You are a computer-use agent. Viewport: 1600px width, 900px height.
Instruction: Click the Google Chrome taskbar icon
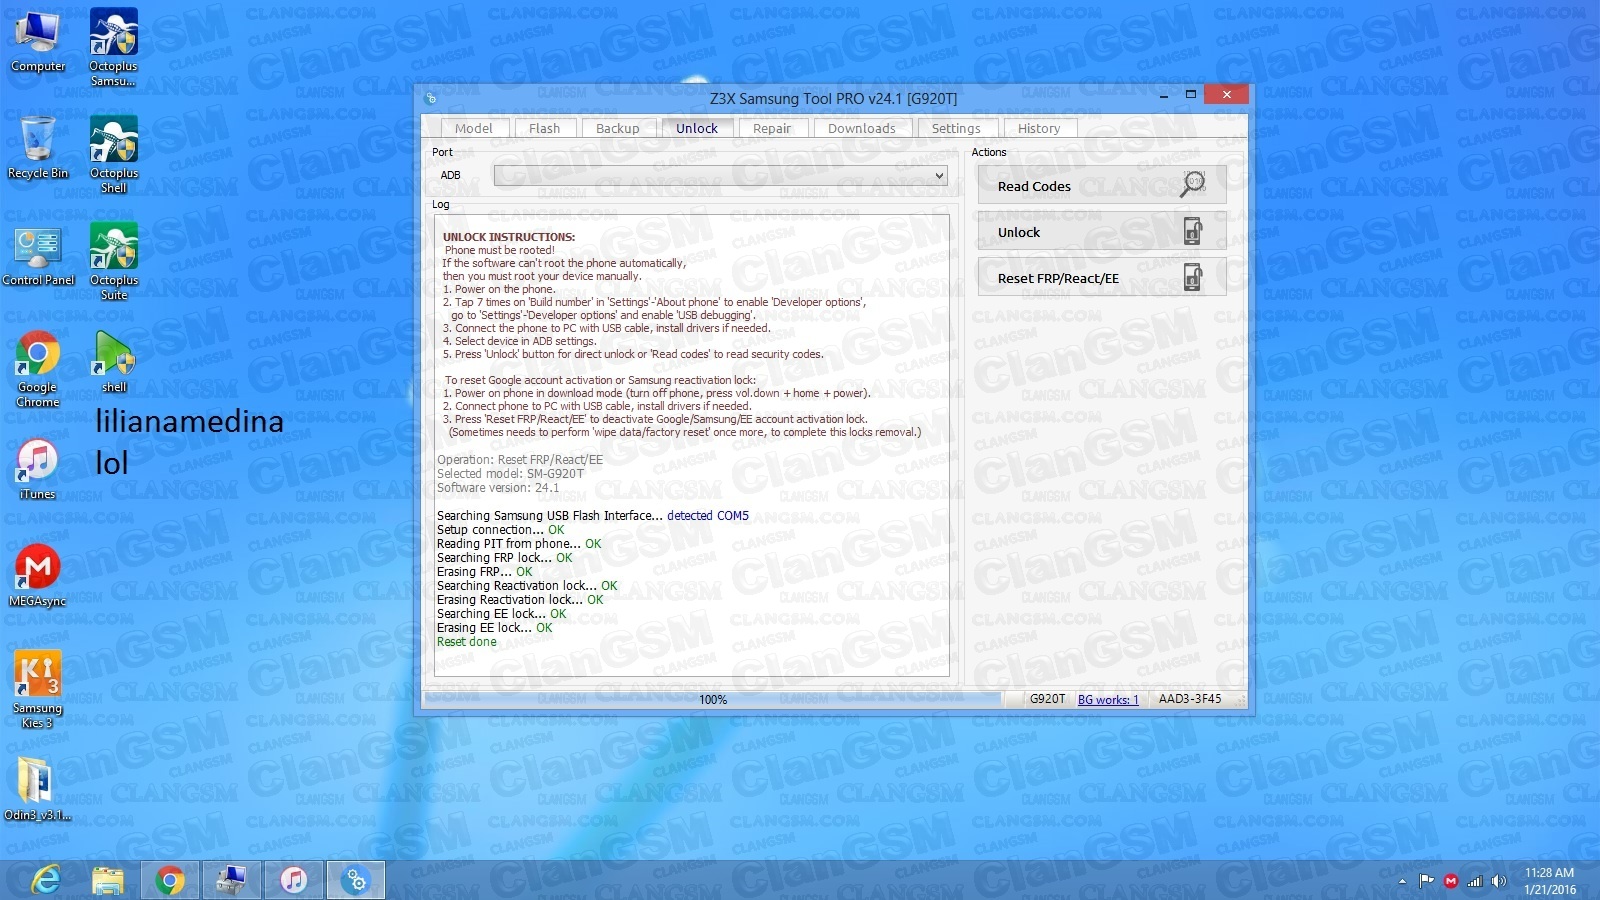coord(170,880)
